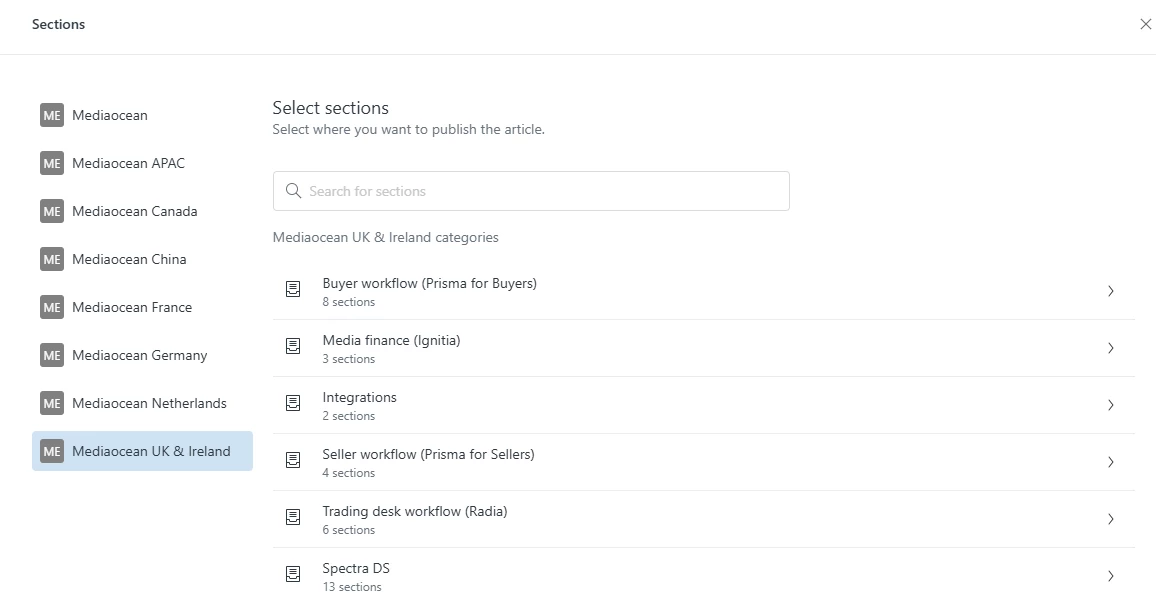Viewport: 1156px width, 601px height.
Task: Select Mediaocean France in the sidebar
Action: pyautogui.click(x=131, y=307)
